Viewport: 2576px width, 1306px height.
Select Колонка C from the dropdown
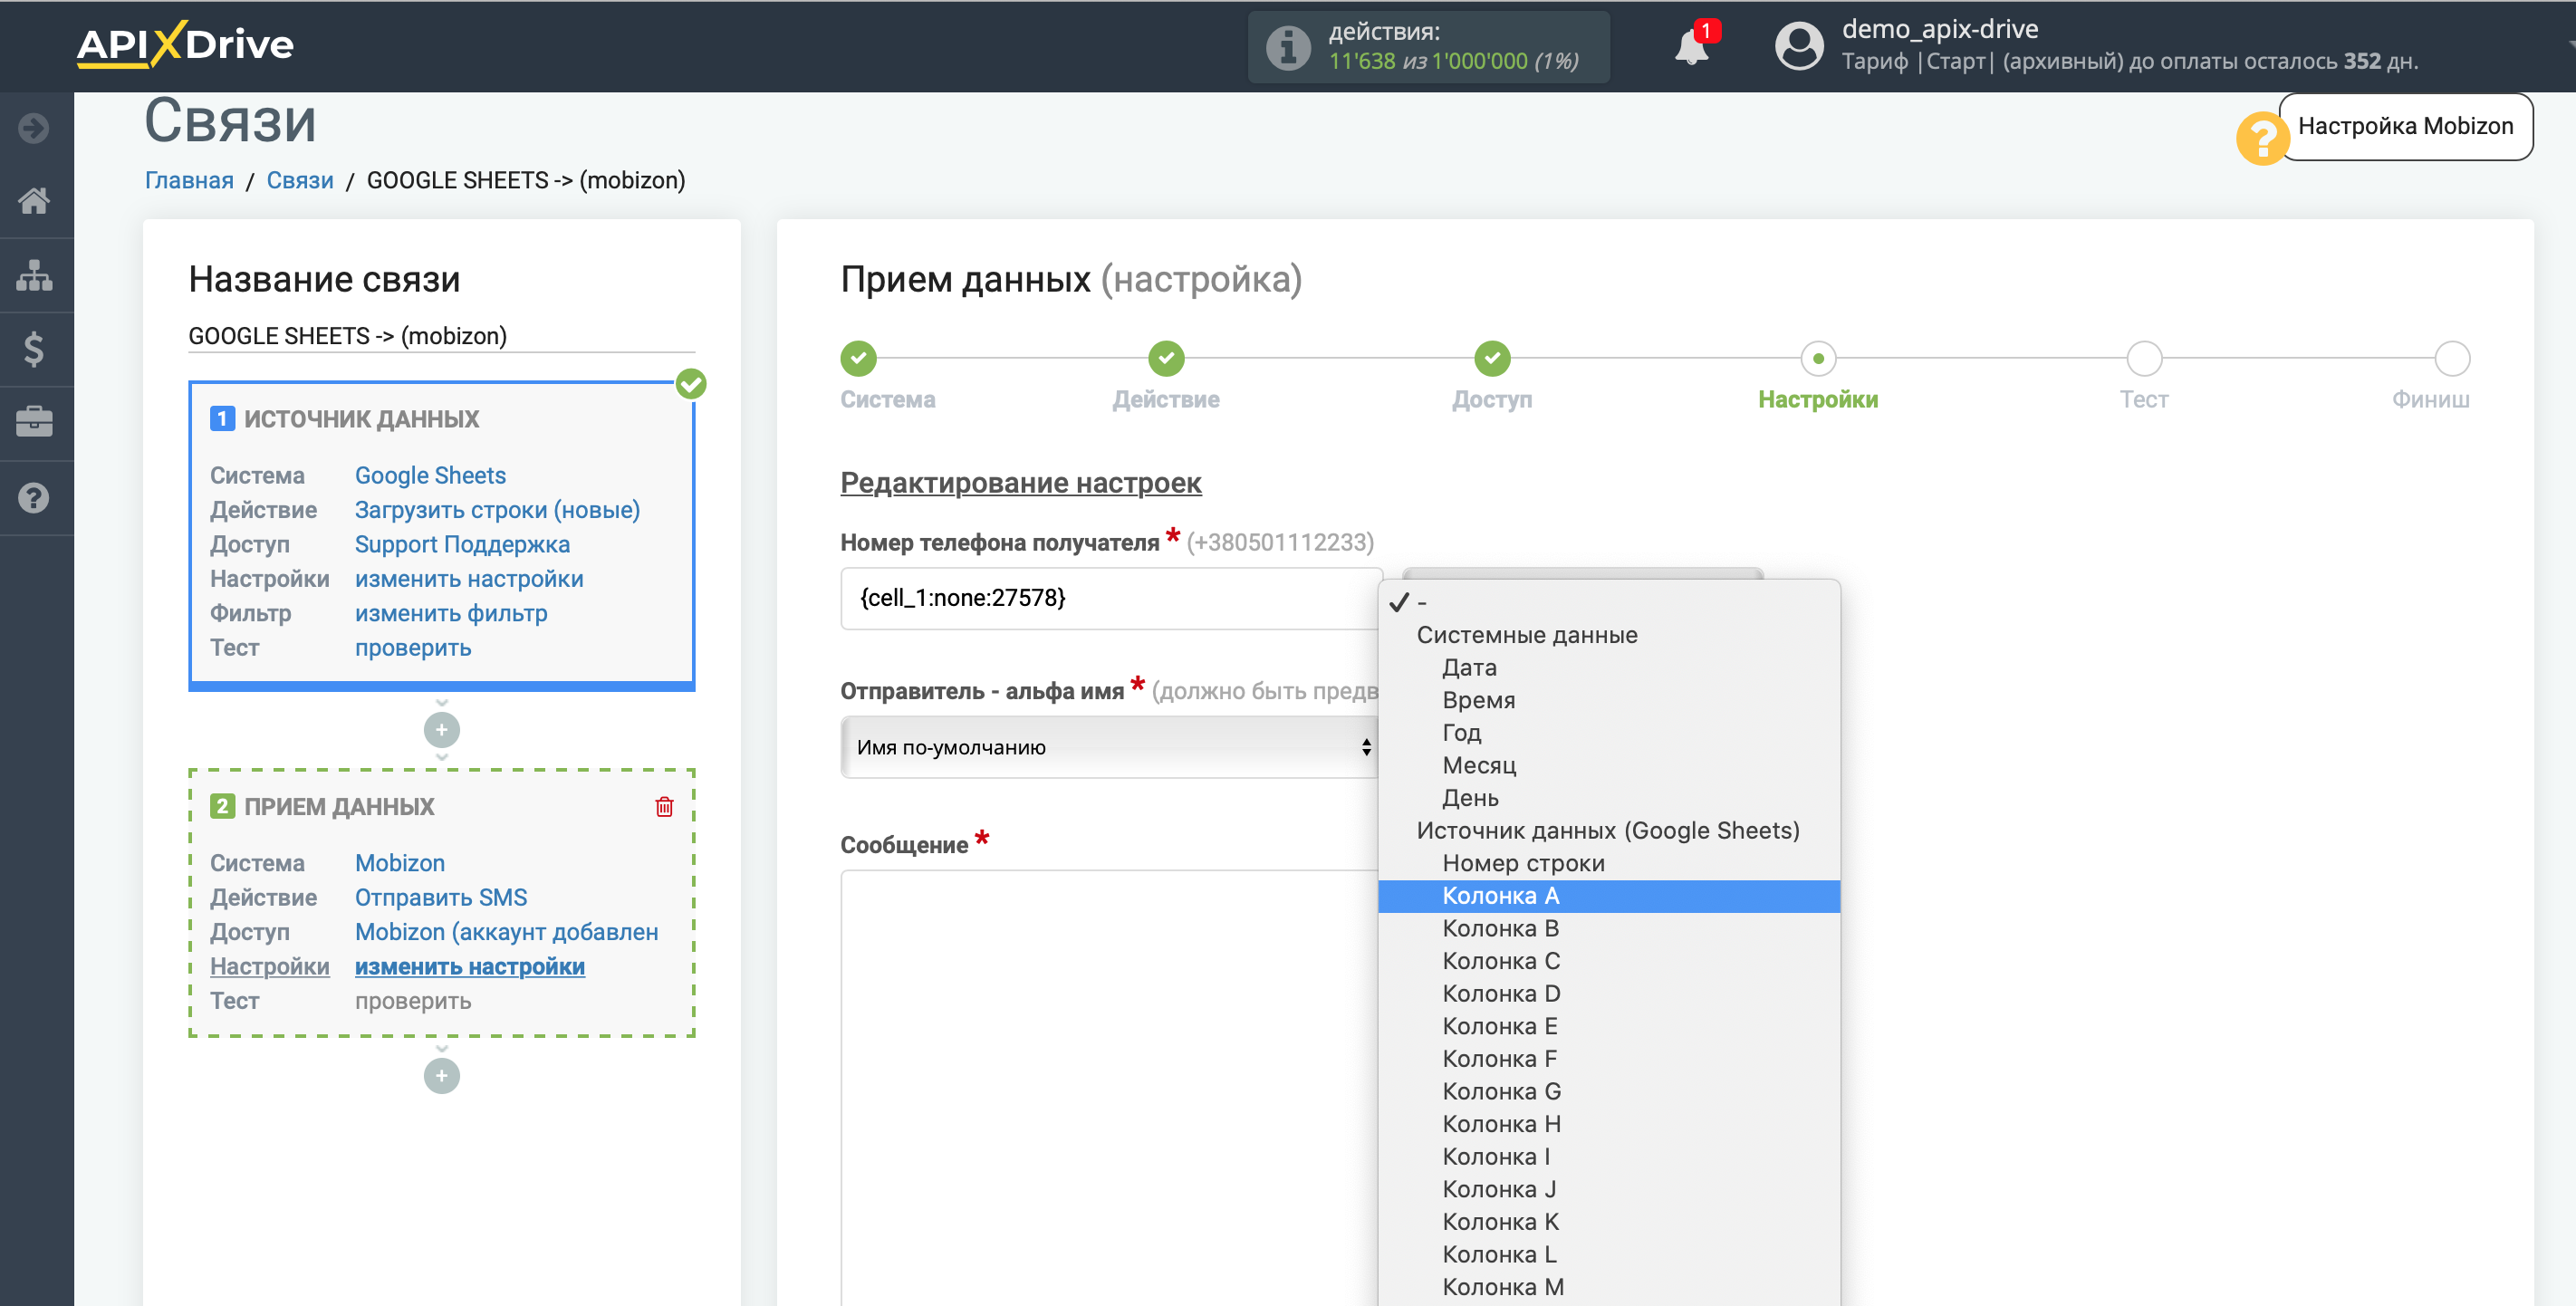pos(1609,961)
